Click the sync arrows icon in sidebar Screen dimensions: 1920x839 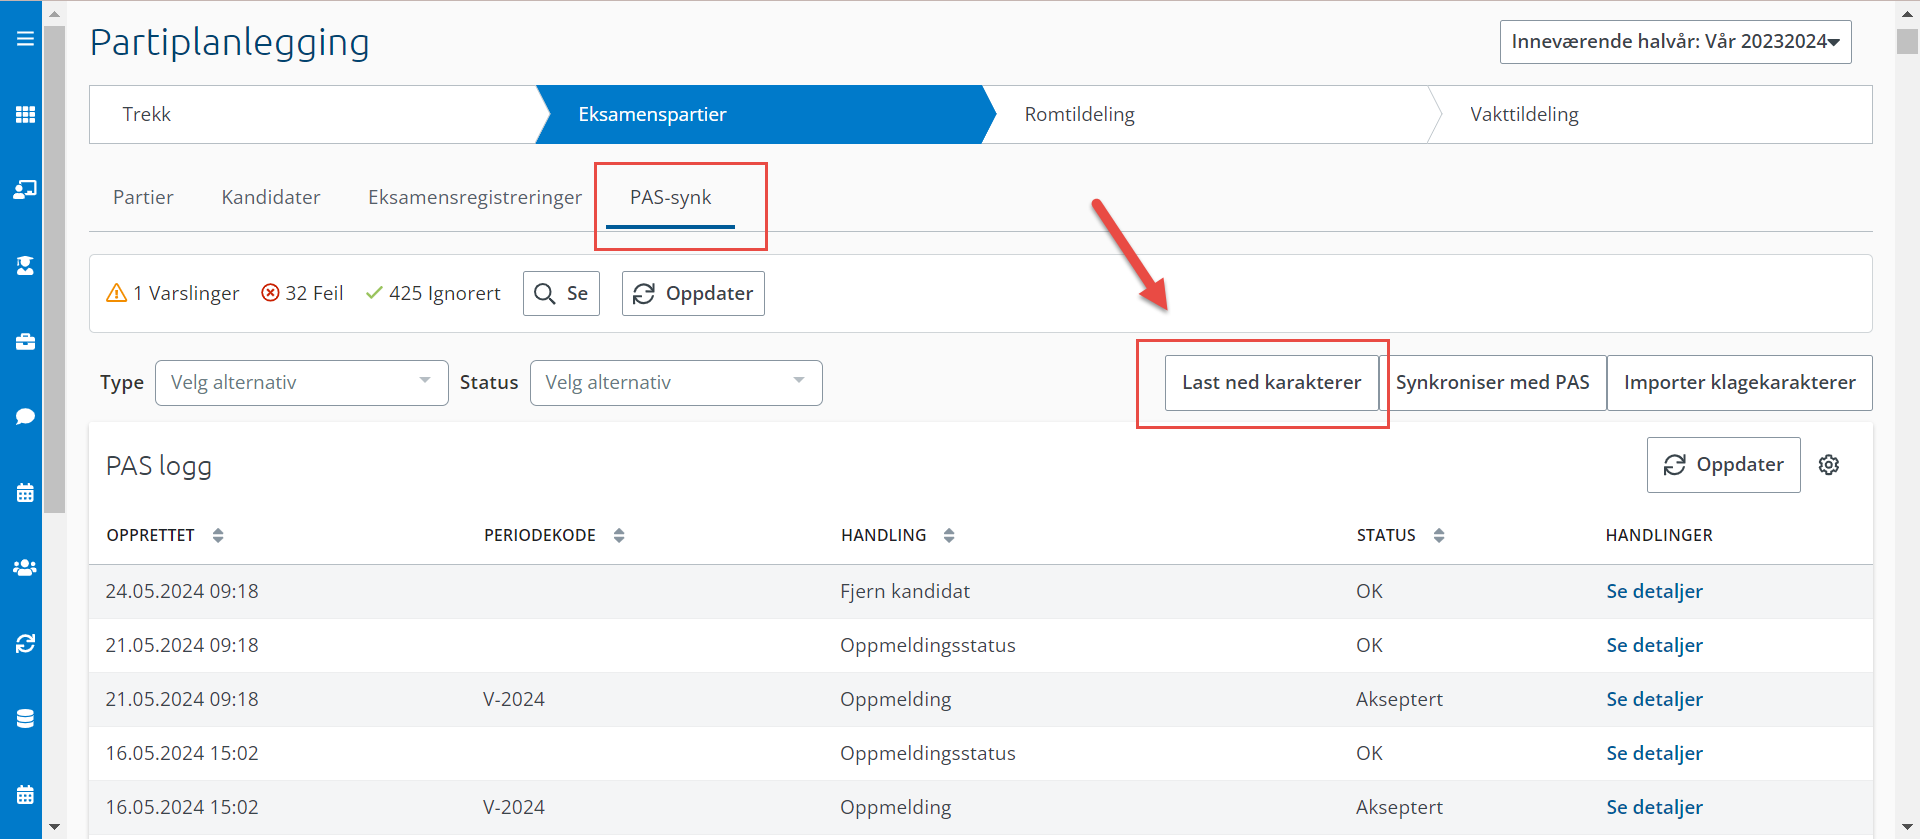25,643
